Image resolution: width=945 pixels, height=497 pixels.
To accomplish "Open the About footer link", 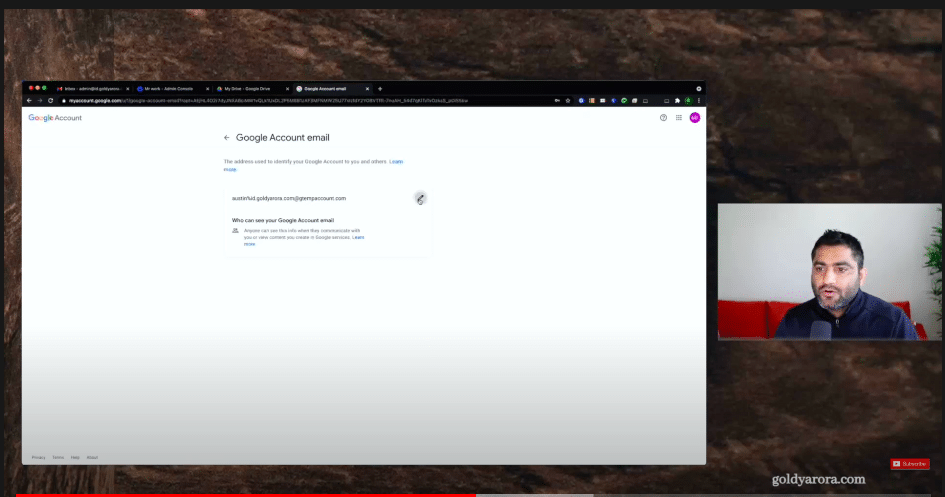I will pos(92,457).
